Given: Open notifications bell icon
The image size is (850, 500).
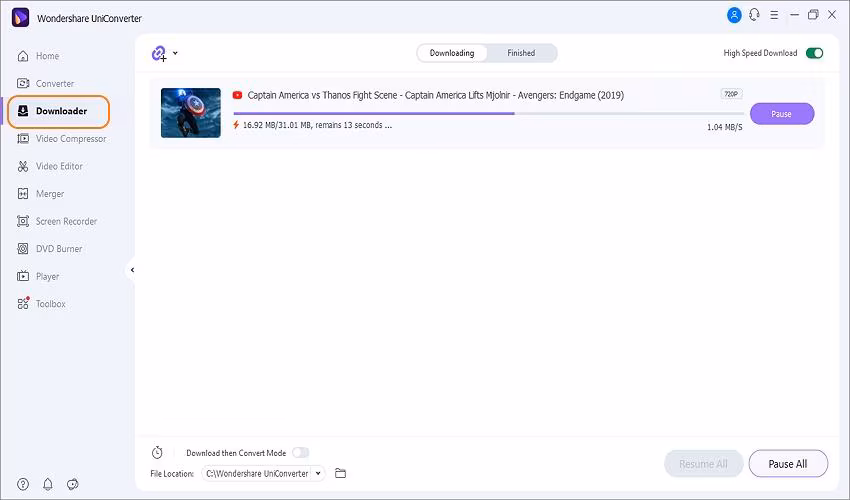Looking at the screenshot, I should coord(48,484).
